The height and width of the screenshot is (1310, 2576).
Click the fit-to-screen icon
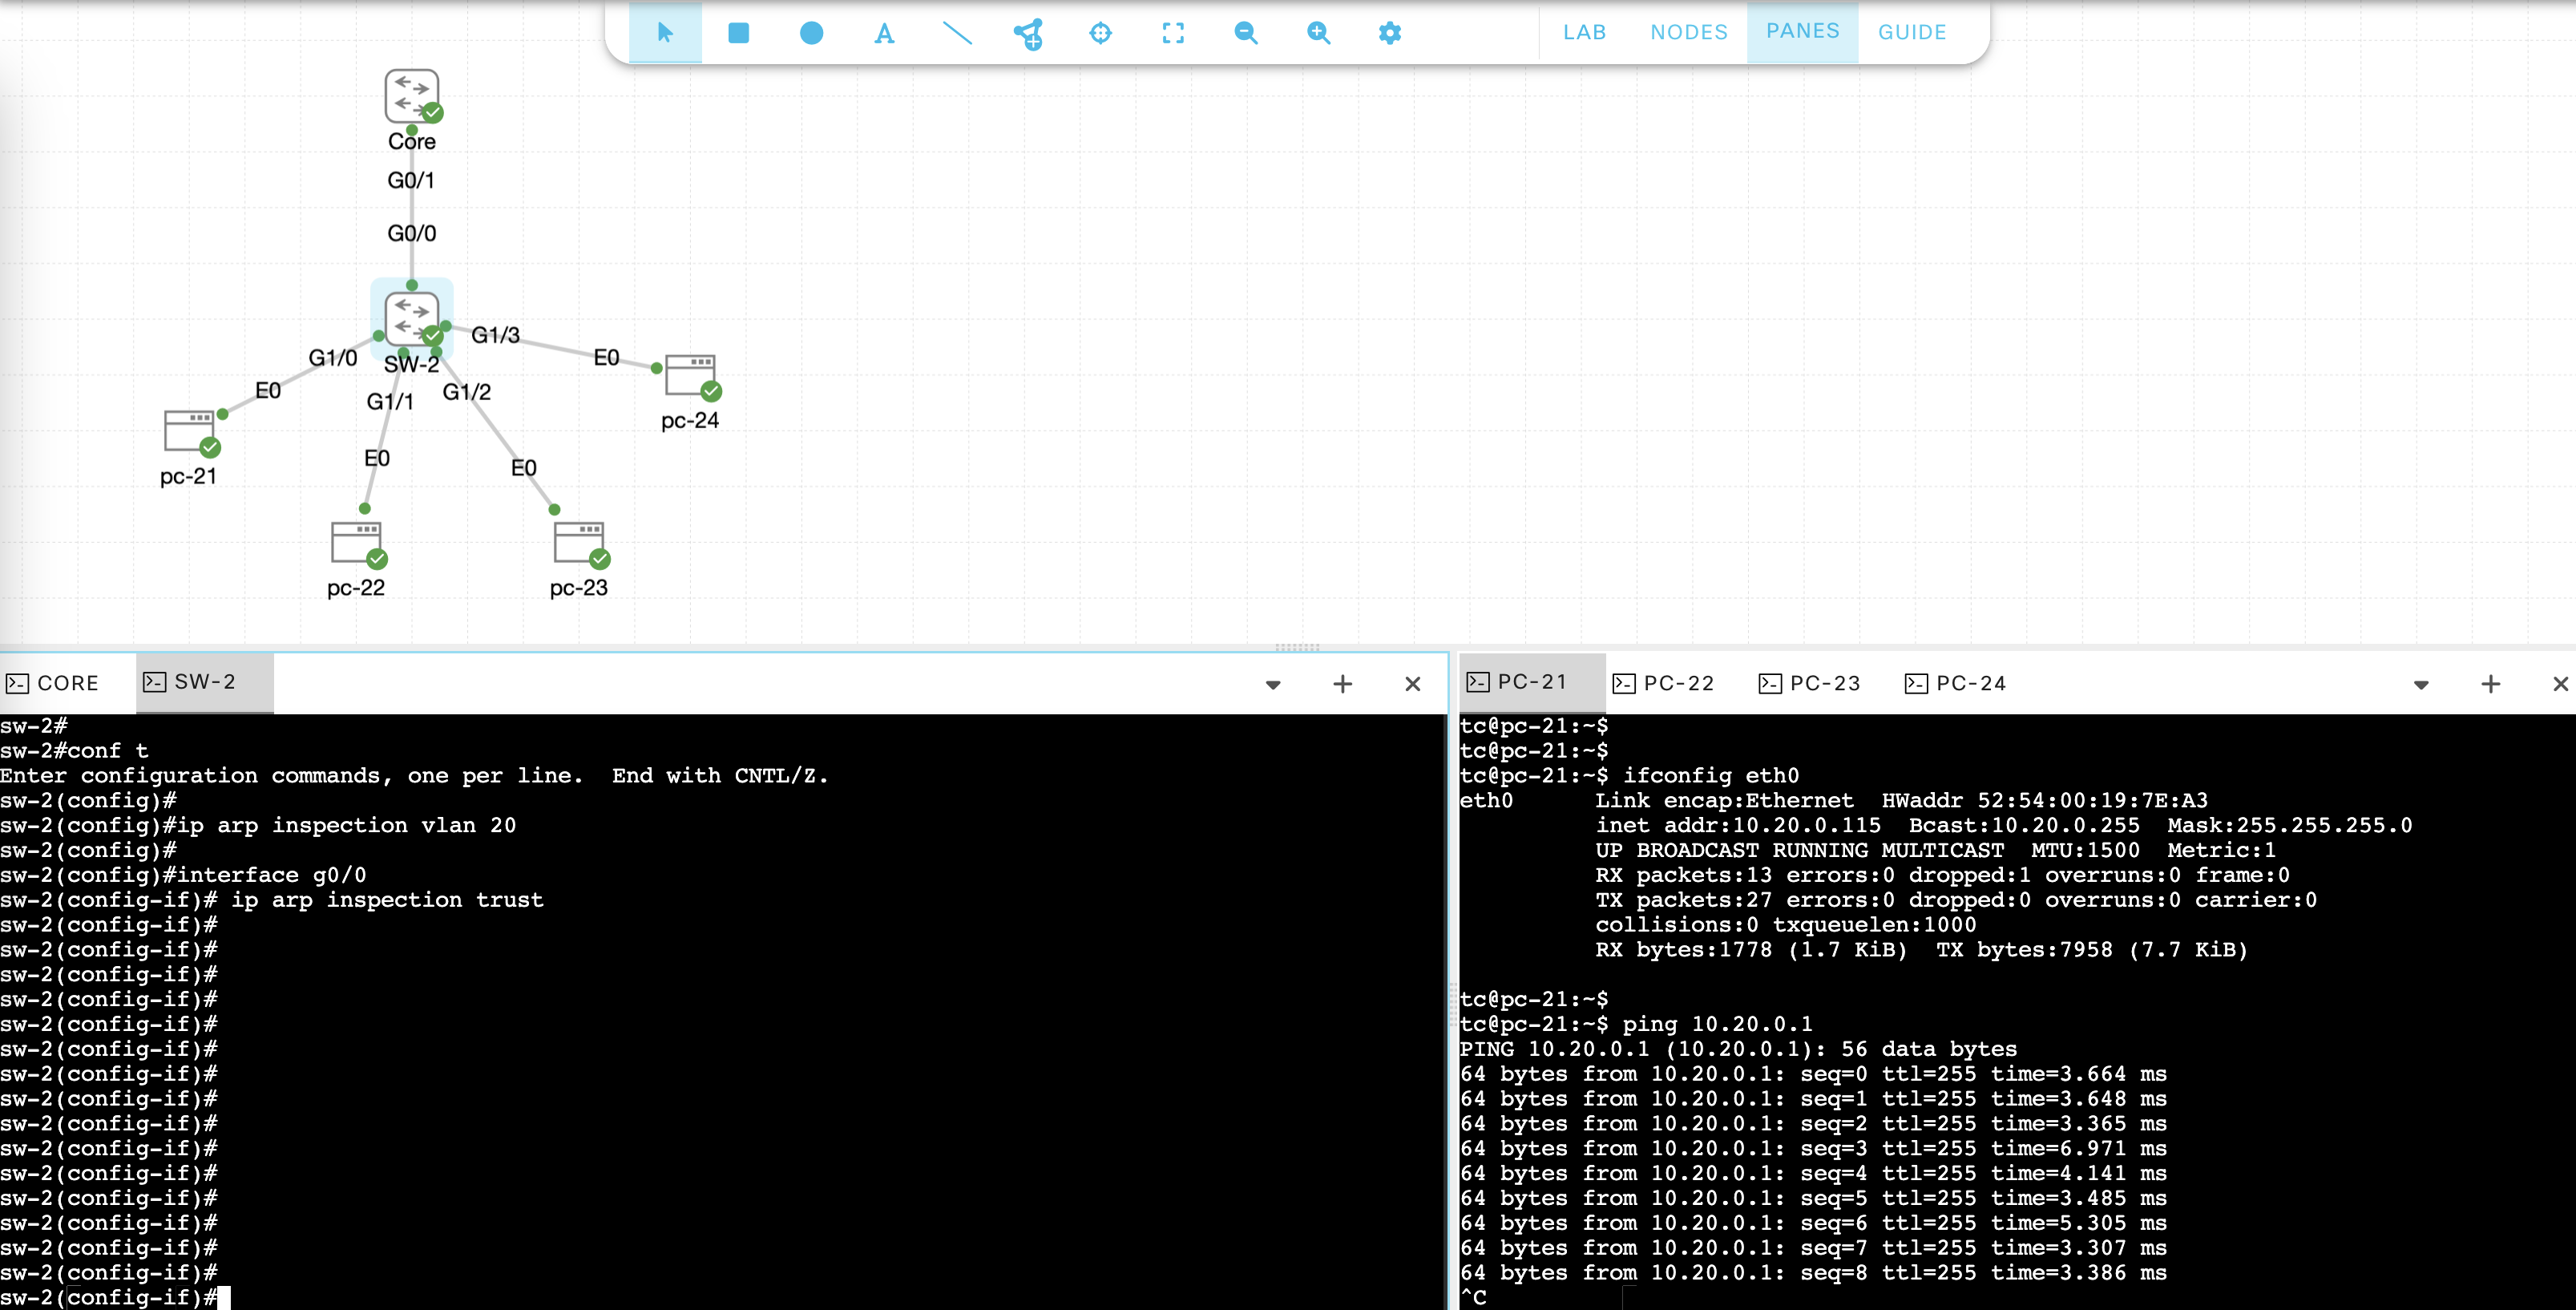tap(1173, 33)
